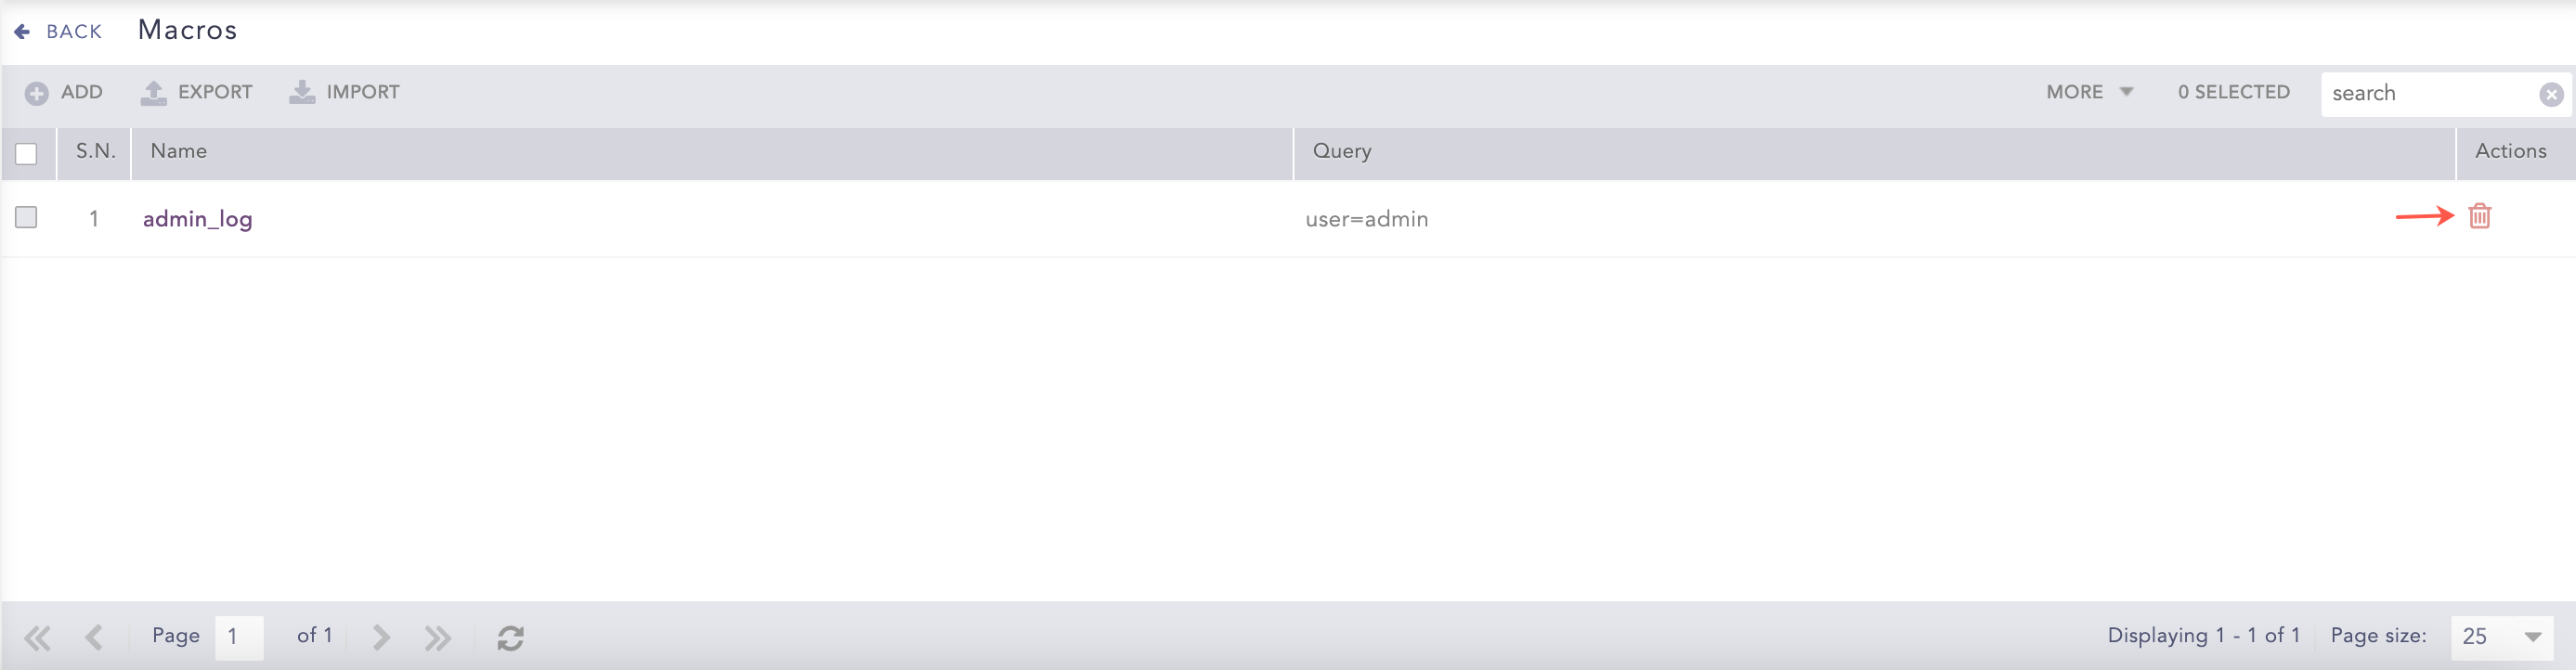Click the Query column header
Viewport: 2576px width, 670px height.
pos(1341,151)
